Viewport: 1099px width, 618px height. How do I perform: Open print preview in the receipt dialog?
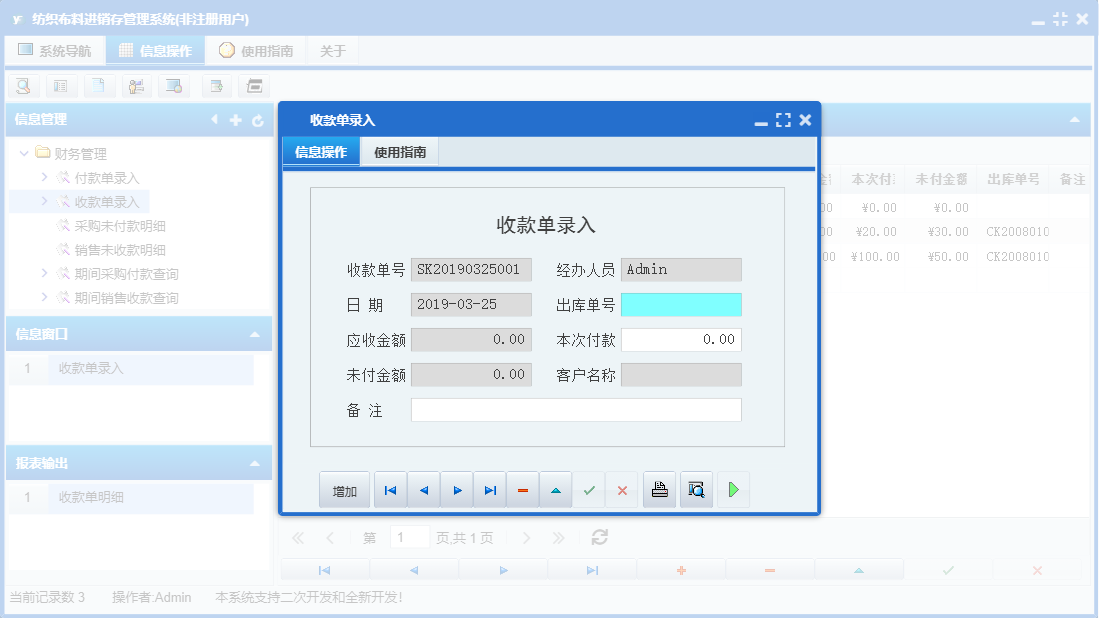tap(696, 489)
